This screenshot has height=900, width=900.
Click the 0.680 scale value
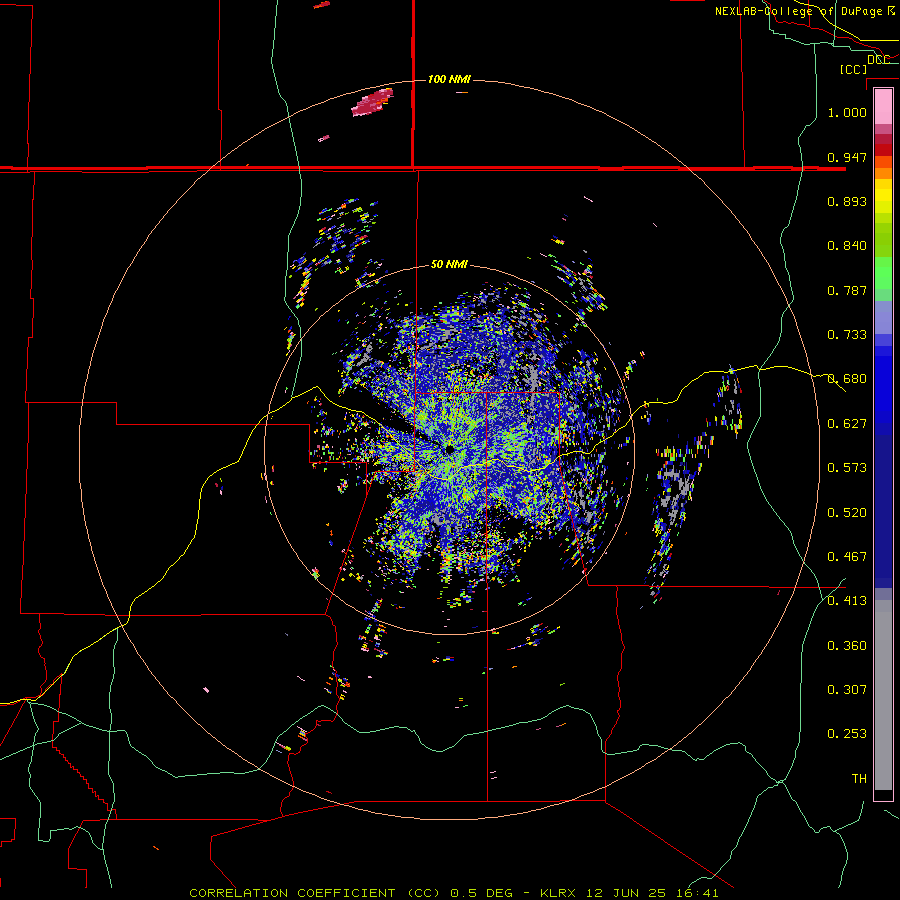[x=847, y=379]
